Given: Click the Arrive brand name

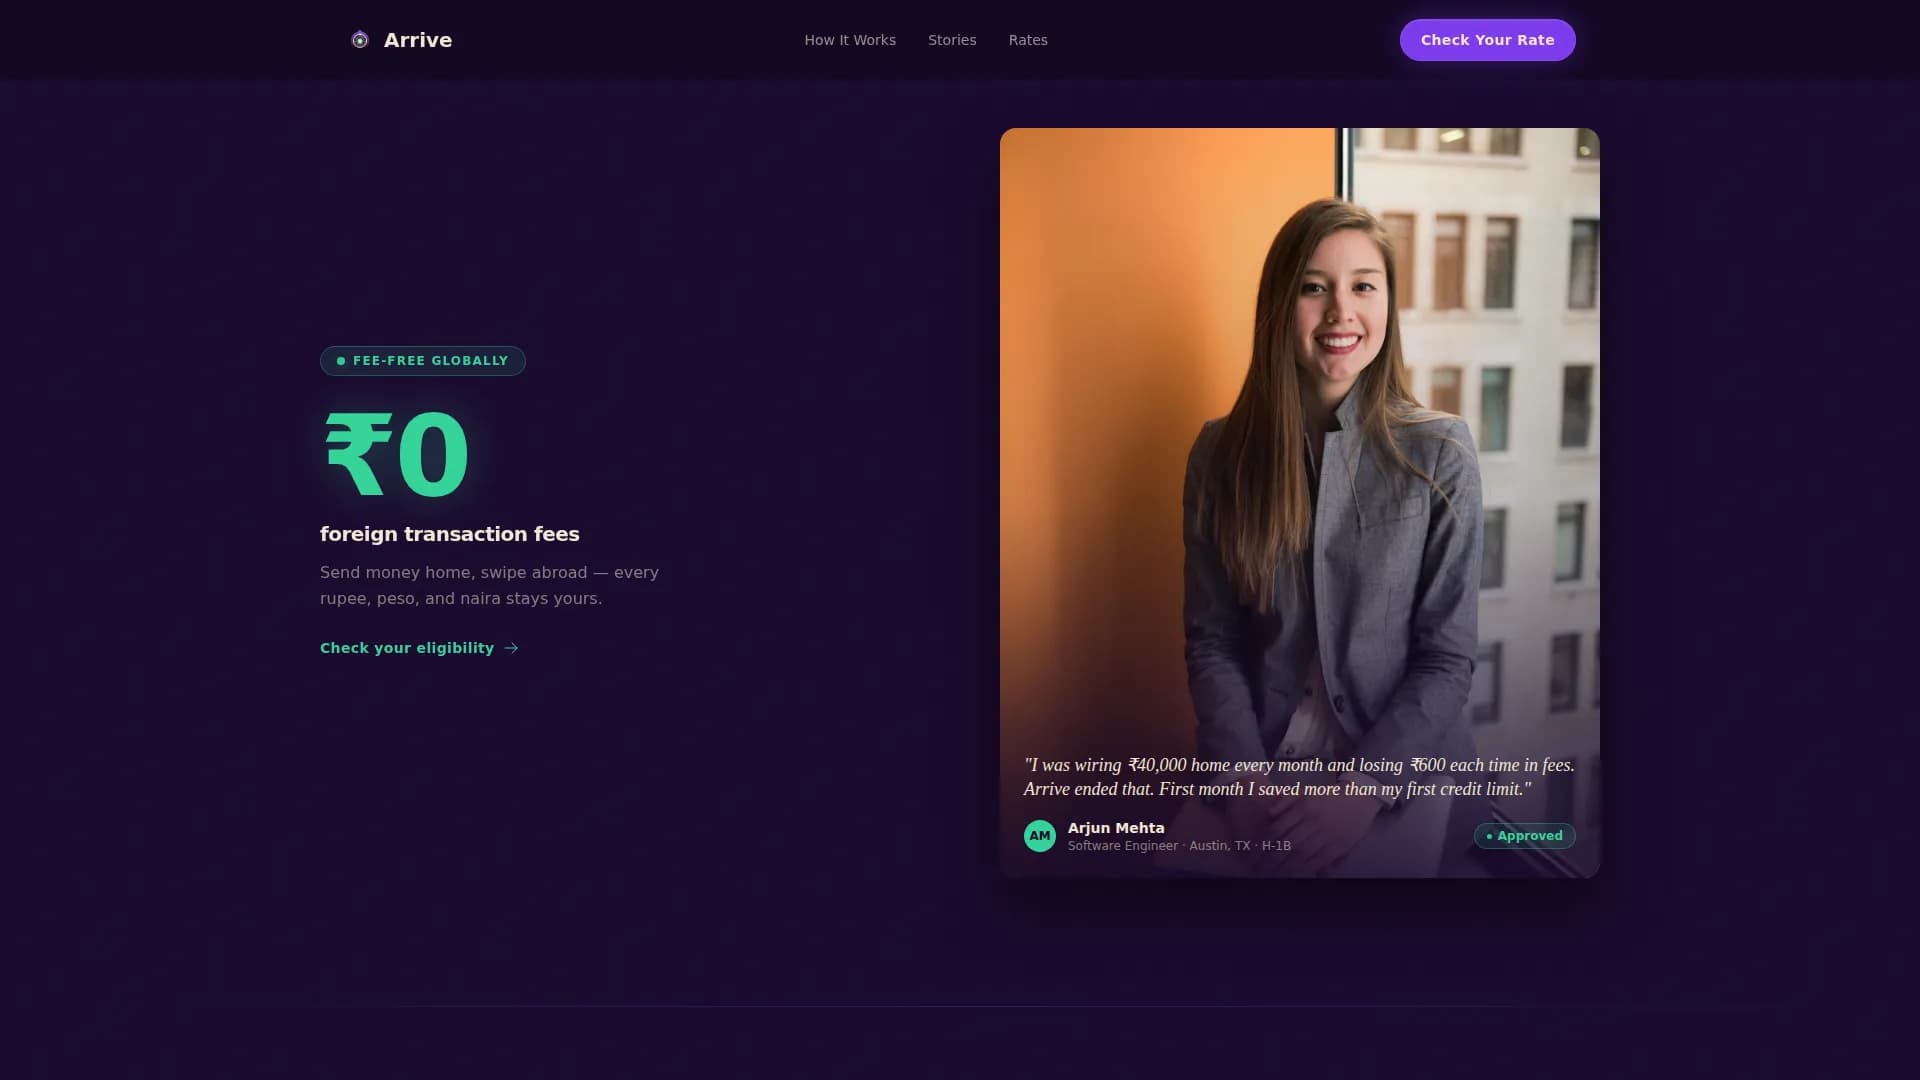Looking at the screenshot, I should click(x=418, y=40).
